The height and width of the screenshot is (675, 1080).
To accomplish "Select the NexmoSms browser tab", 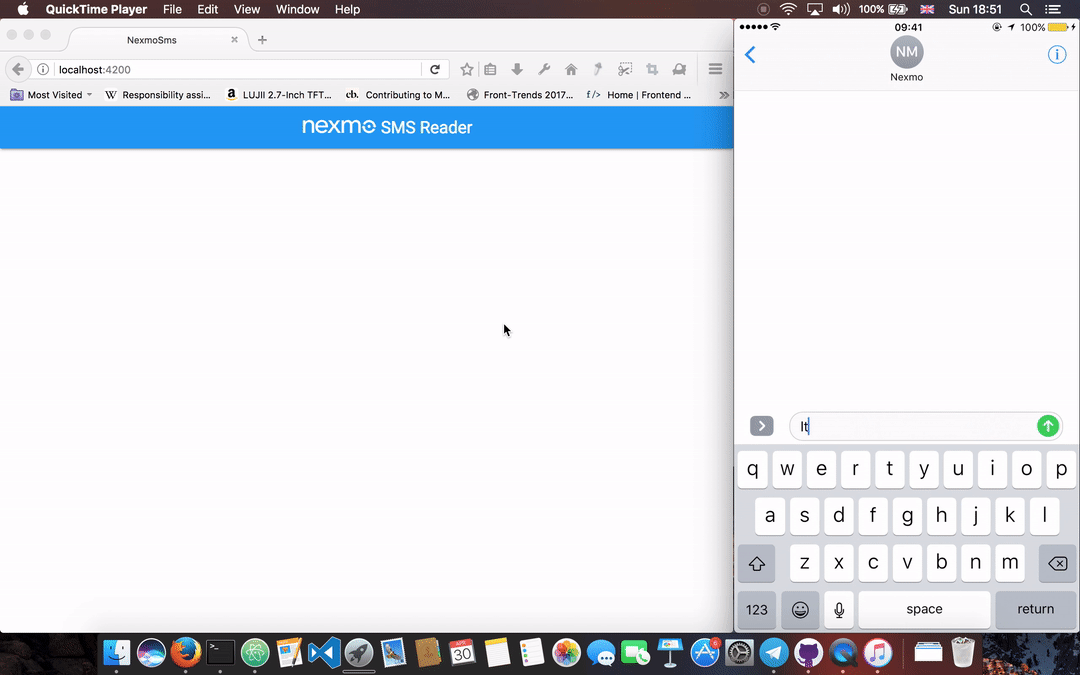I will point(152,40).
